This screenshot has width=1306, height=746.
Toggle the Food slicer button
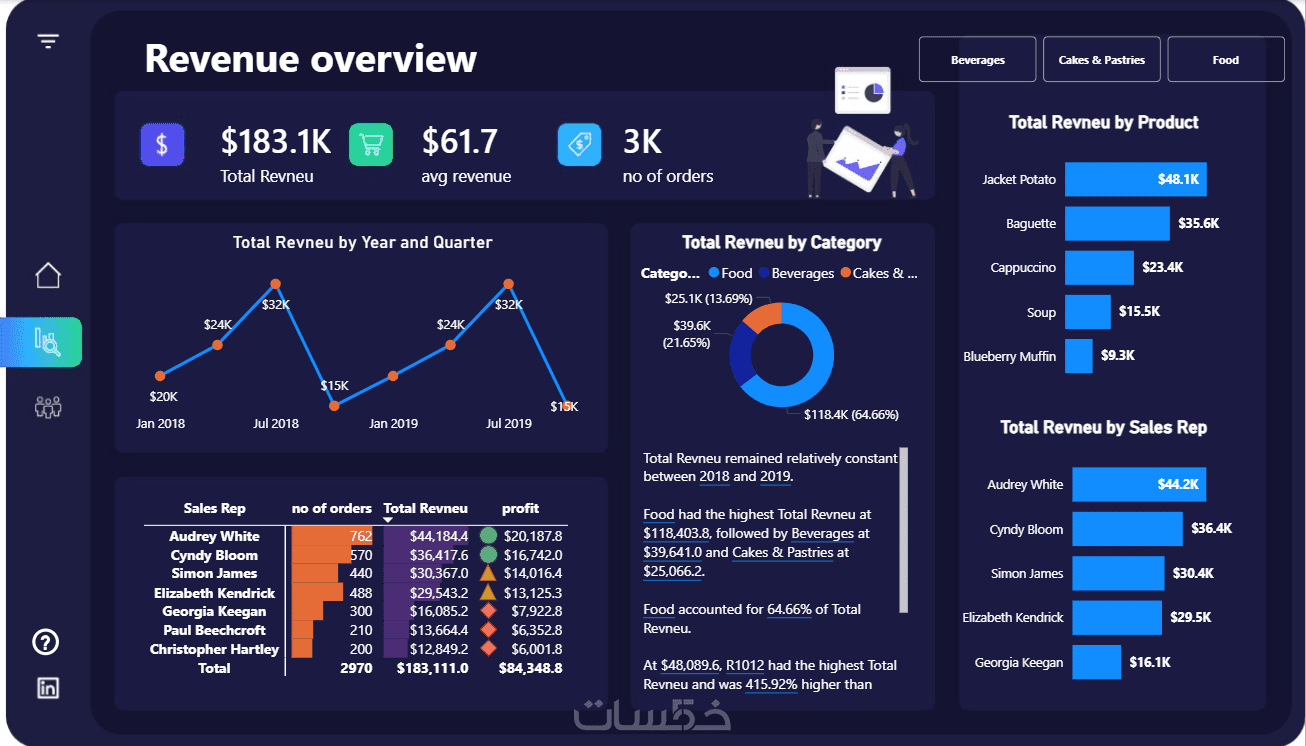[1225, 59]
